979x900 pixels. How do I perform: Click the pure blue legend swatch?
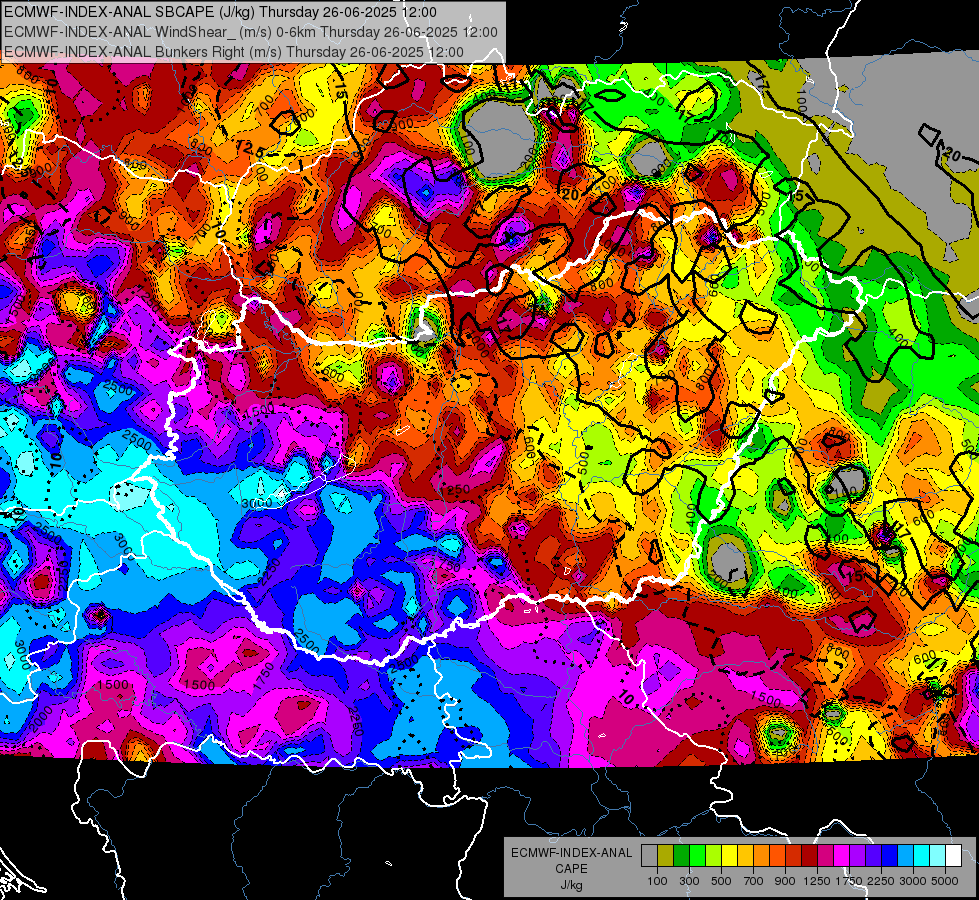tap(890, 856)
